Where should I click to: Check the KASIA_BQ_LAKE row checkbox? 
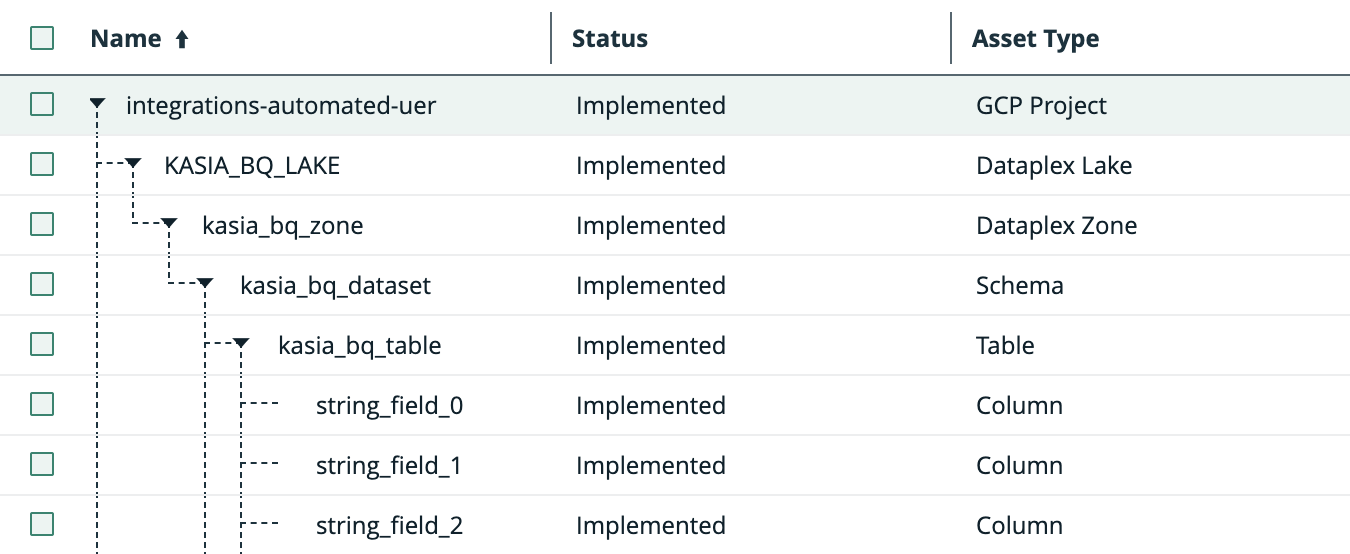(x=42, y=164)
